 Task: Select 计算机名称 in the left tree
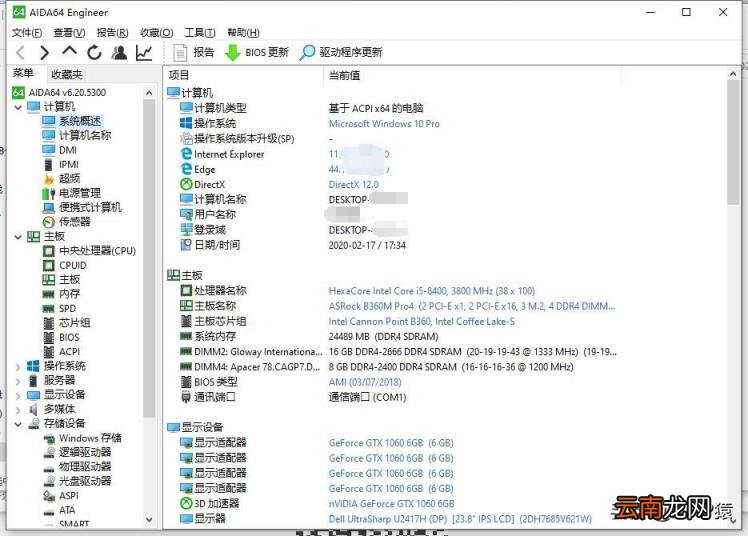tap(77, 135)
